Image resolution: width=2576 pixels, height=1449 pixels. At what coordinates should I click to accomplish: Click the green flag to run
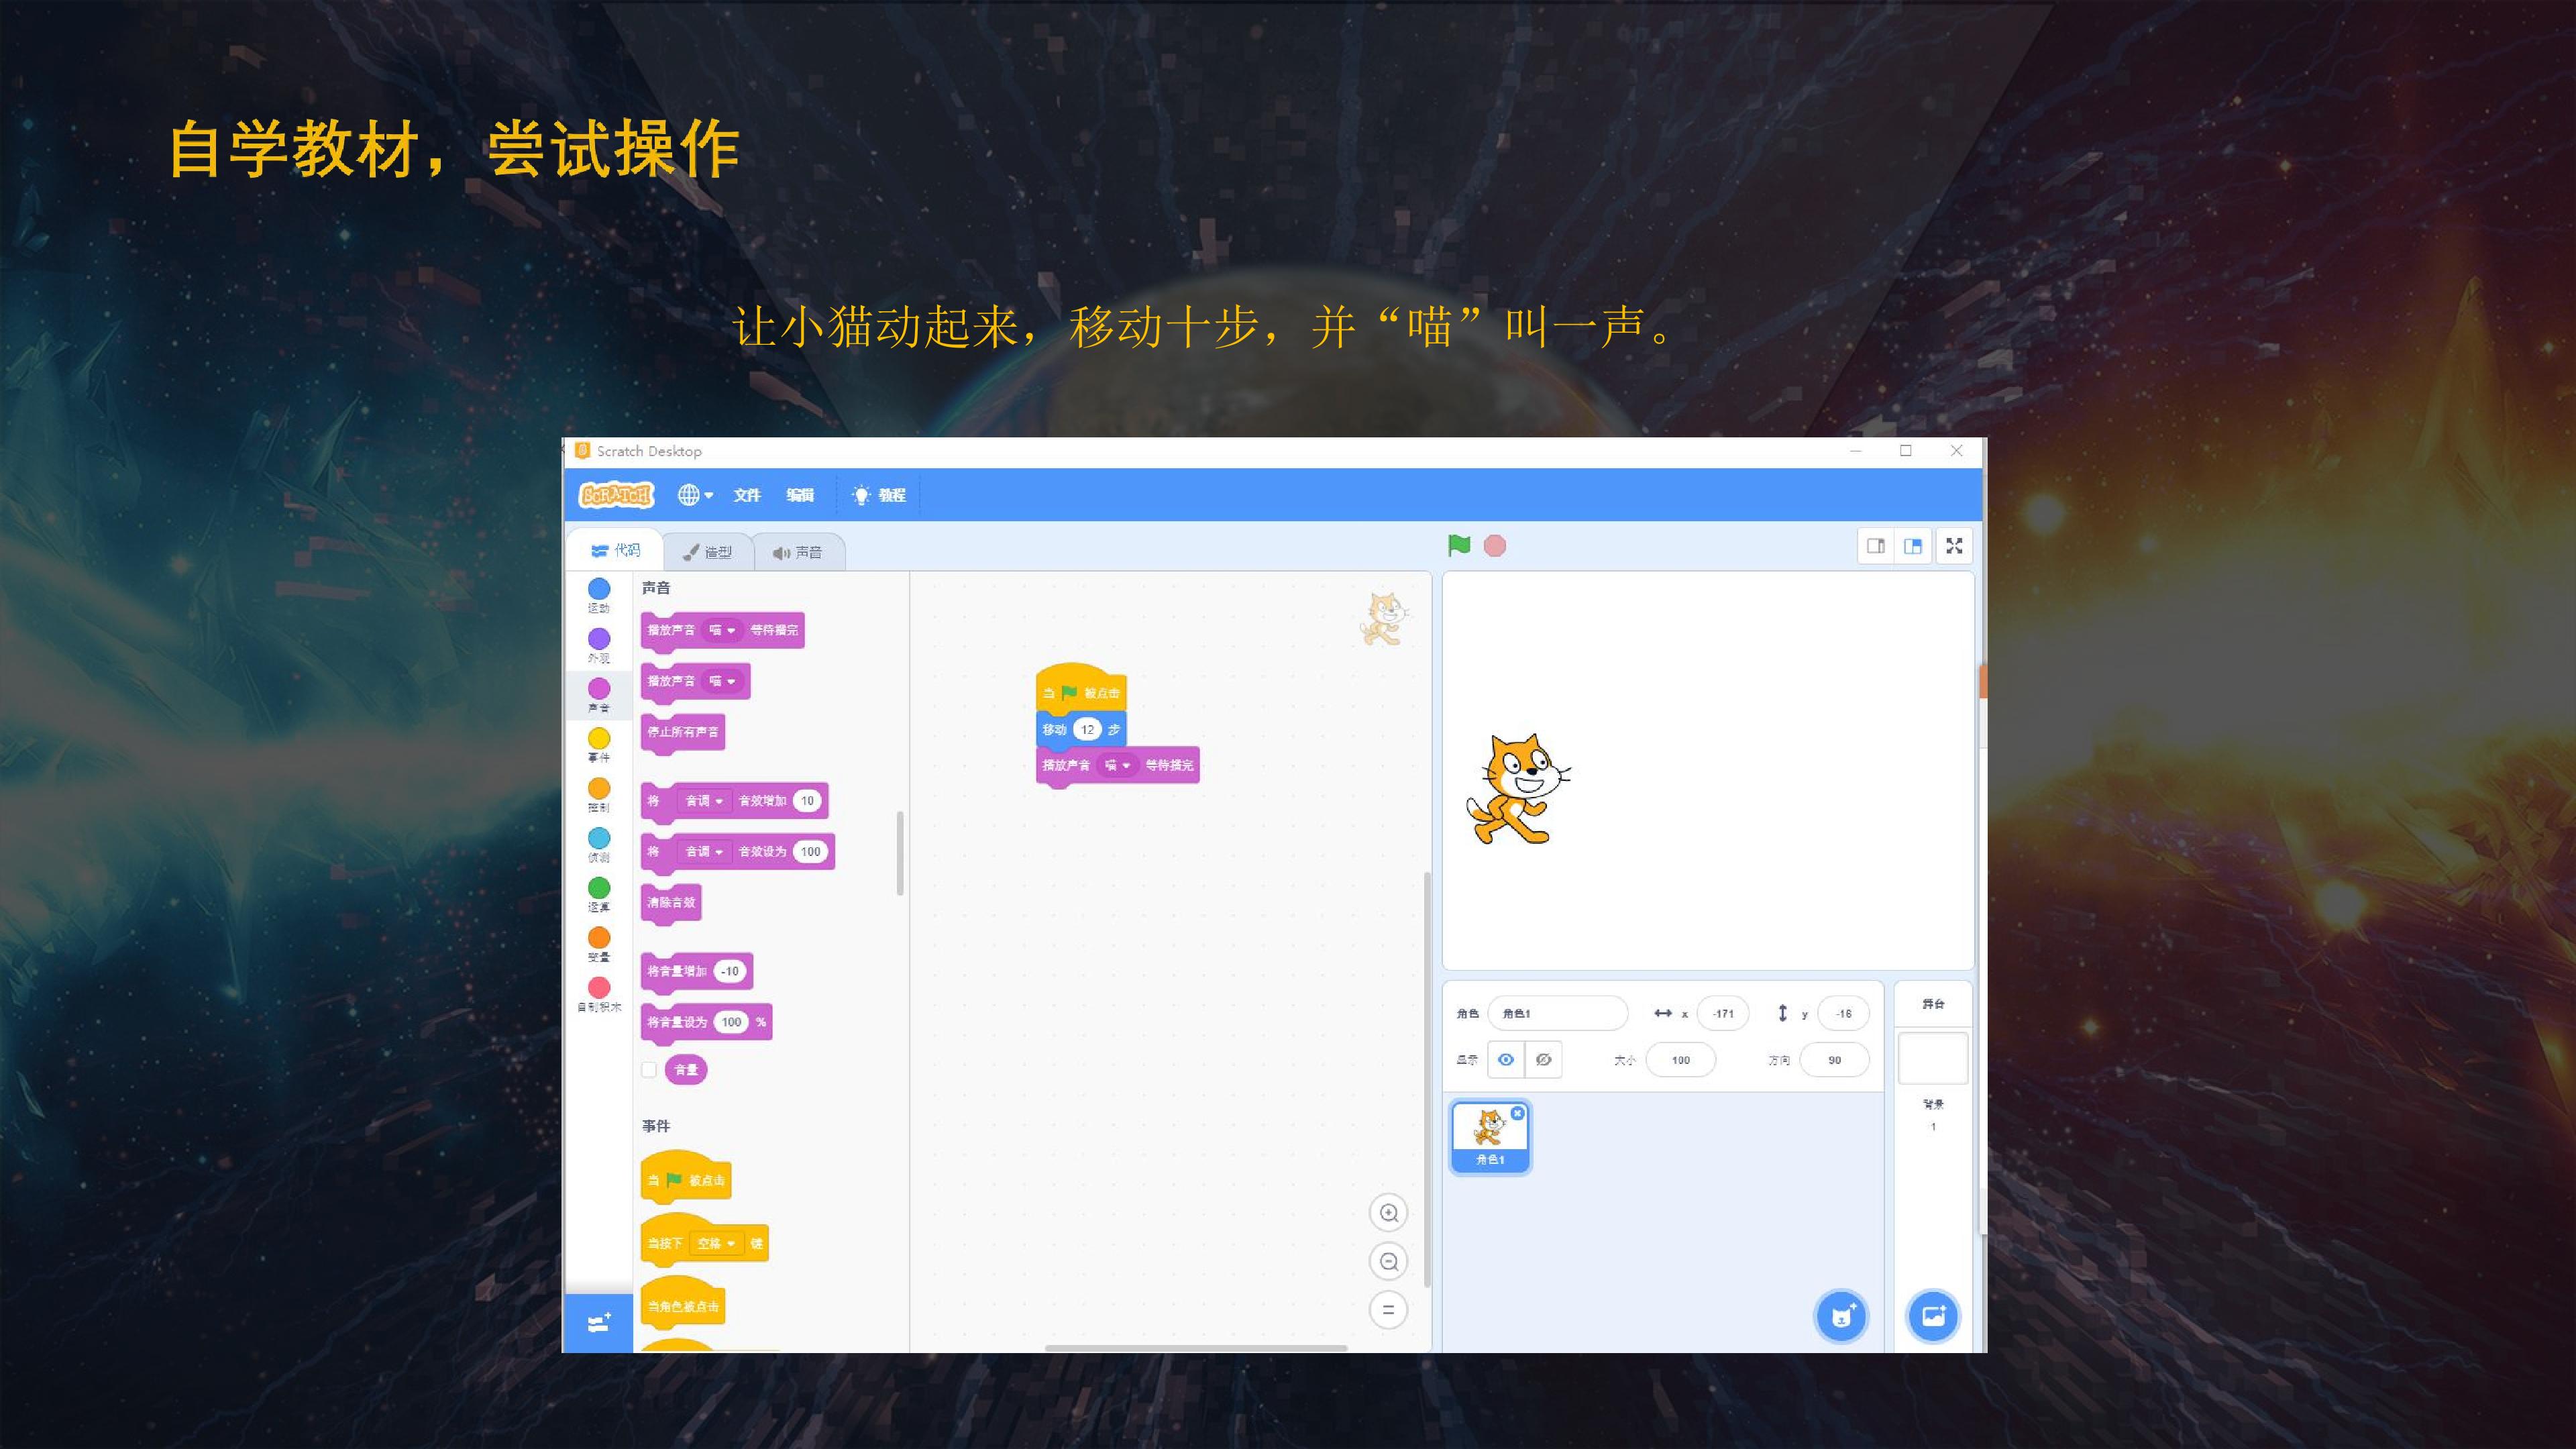click(x=1459, y=545)
